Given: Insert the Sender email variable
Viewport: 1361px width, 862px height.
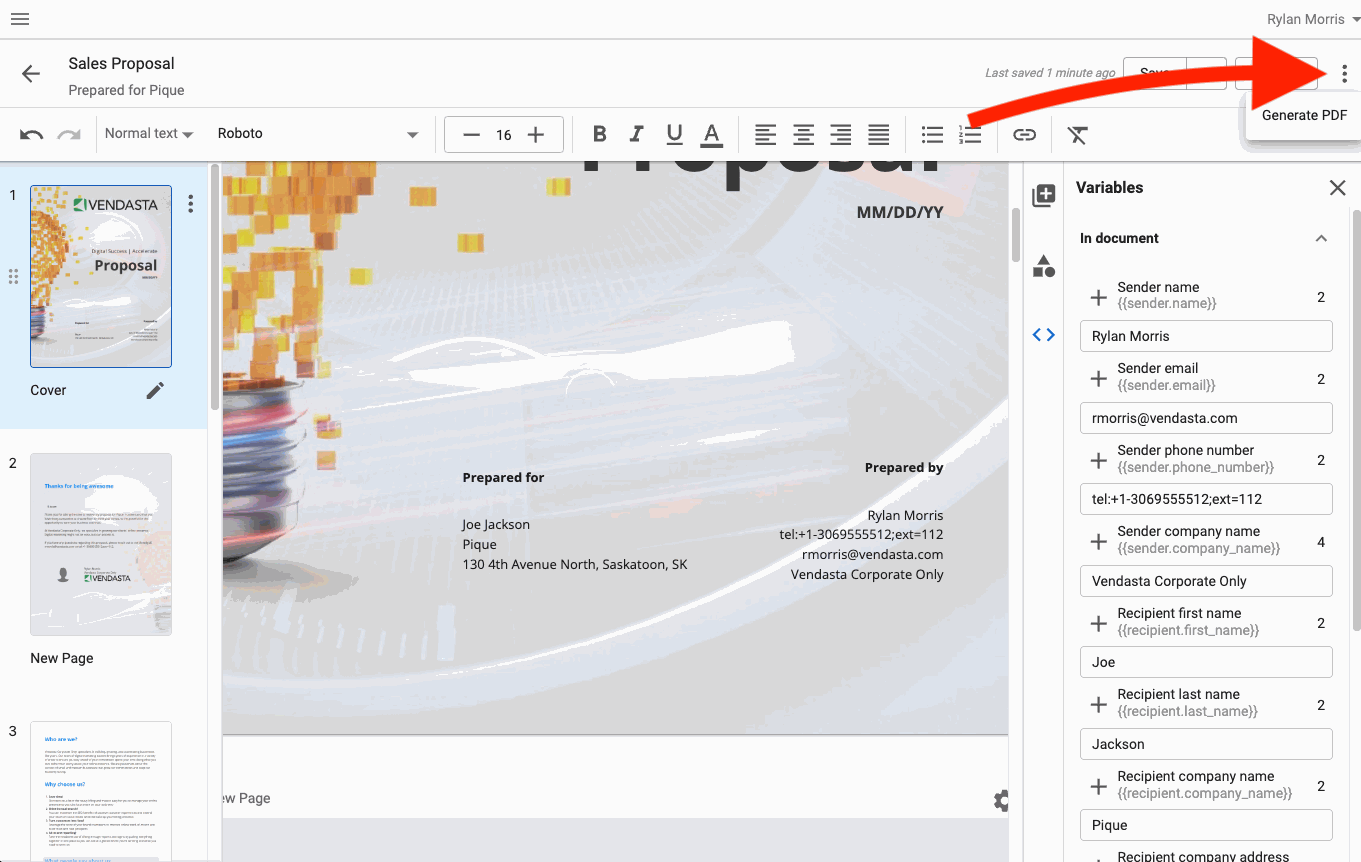Looking at the screenshot, I should [1098, 379].
